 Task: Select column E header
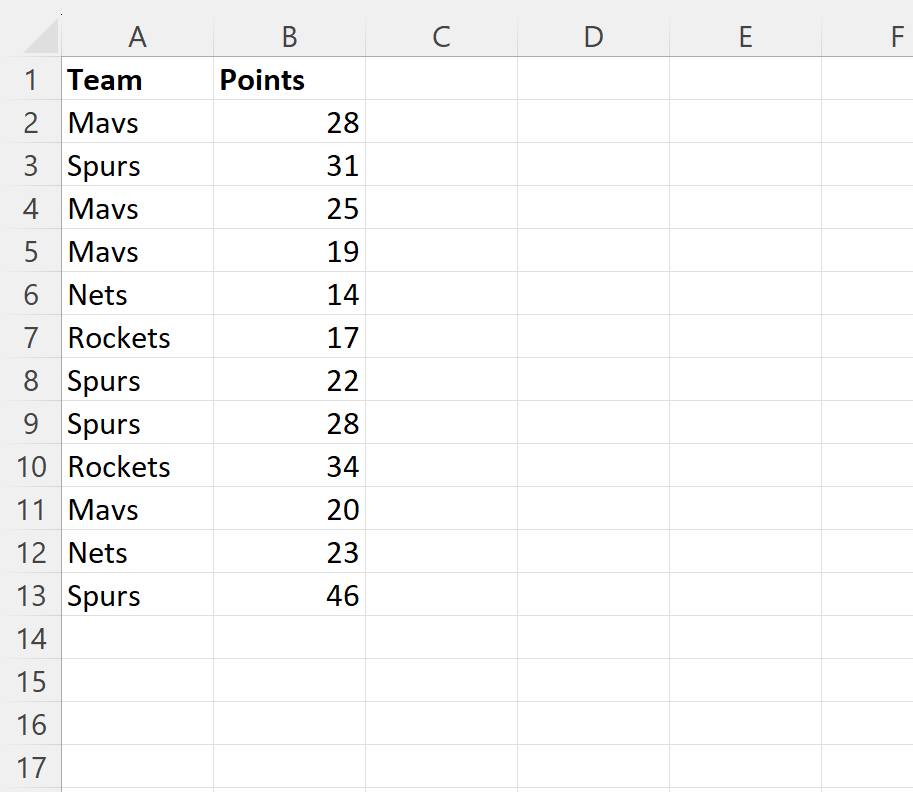coord(745,37)
